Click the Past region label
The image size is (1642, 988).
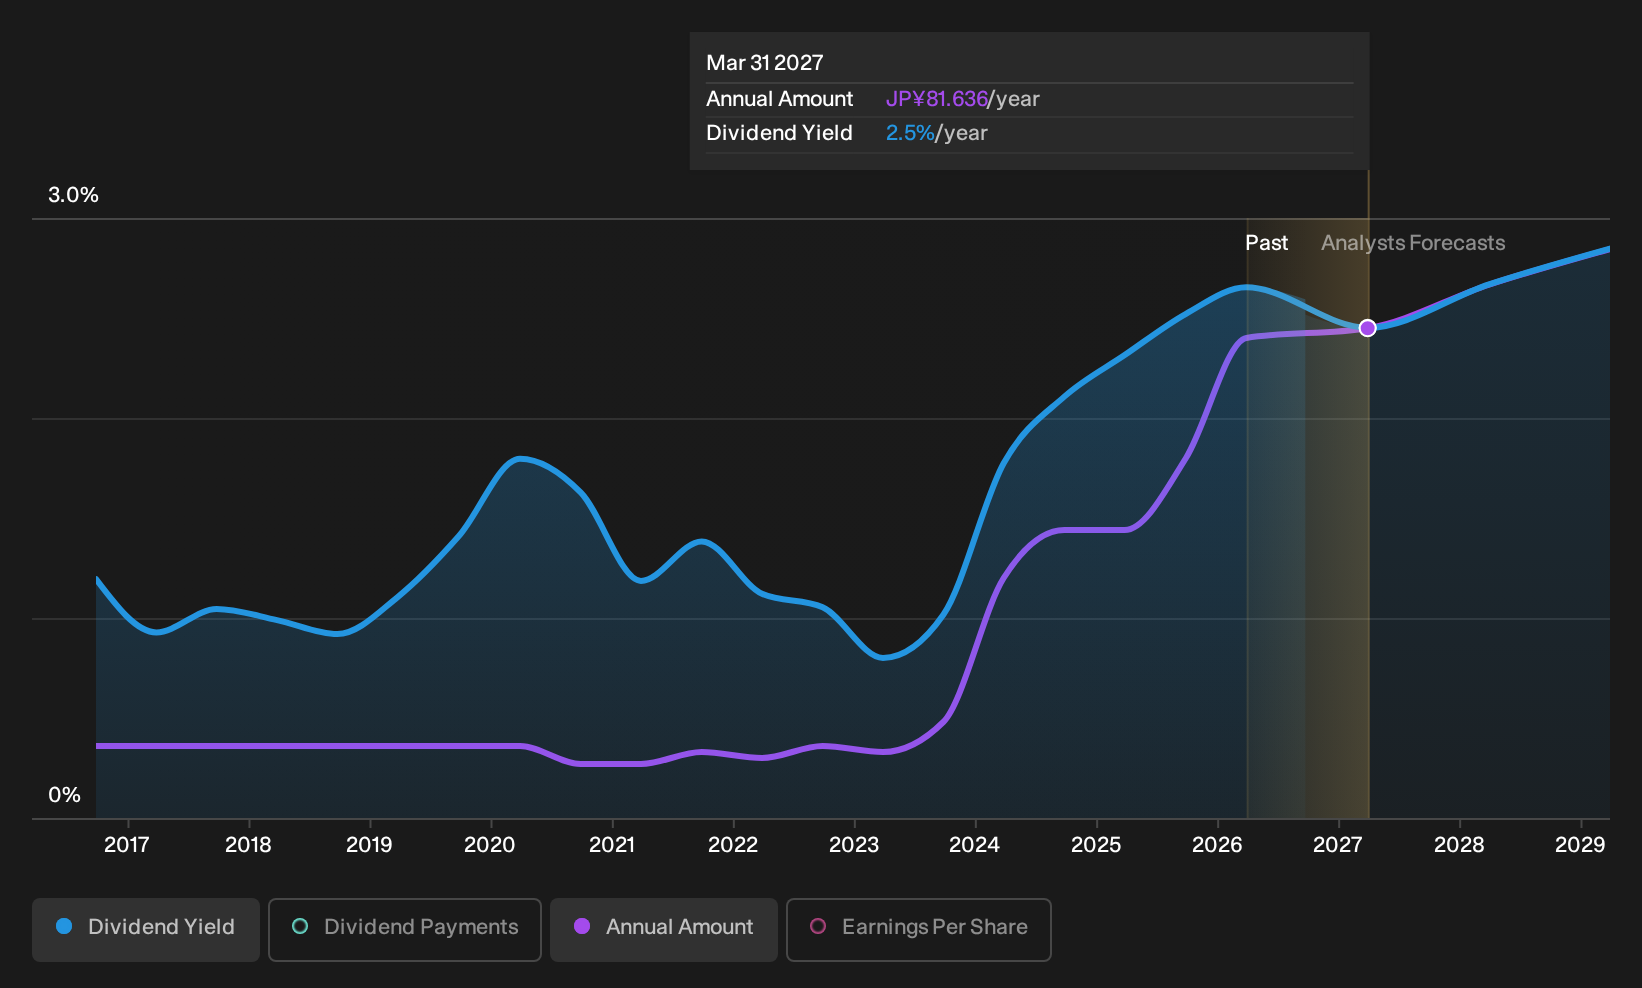click(x=1266, y=243)
